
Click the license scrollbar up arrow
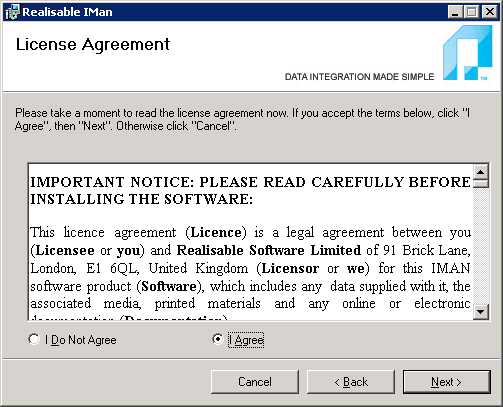[x=481, y=172]
